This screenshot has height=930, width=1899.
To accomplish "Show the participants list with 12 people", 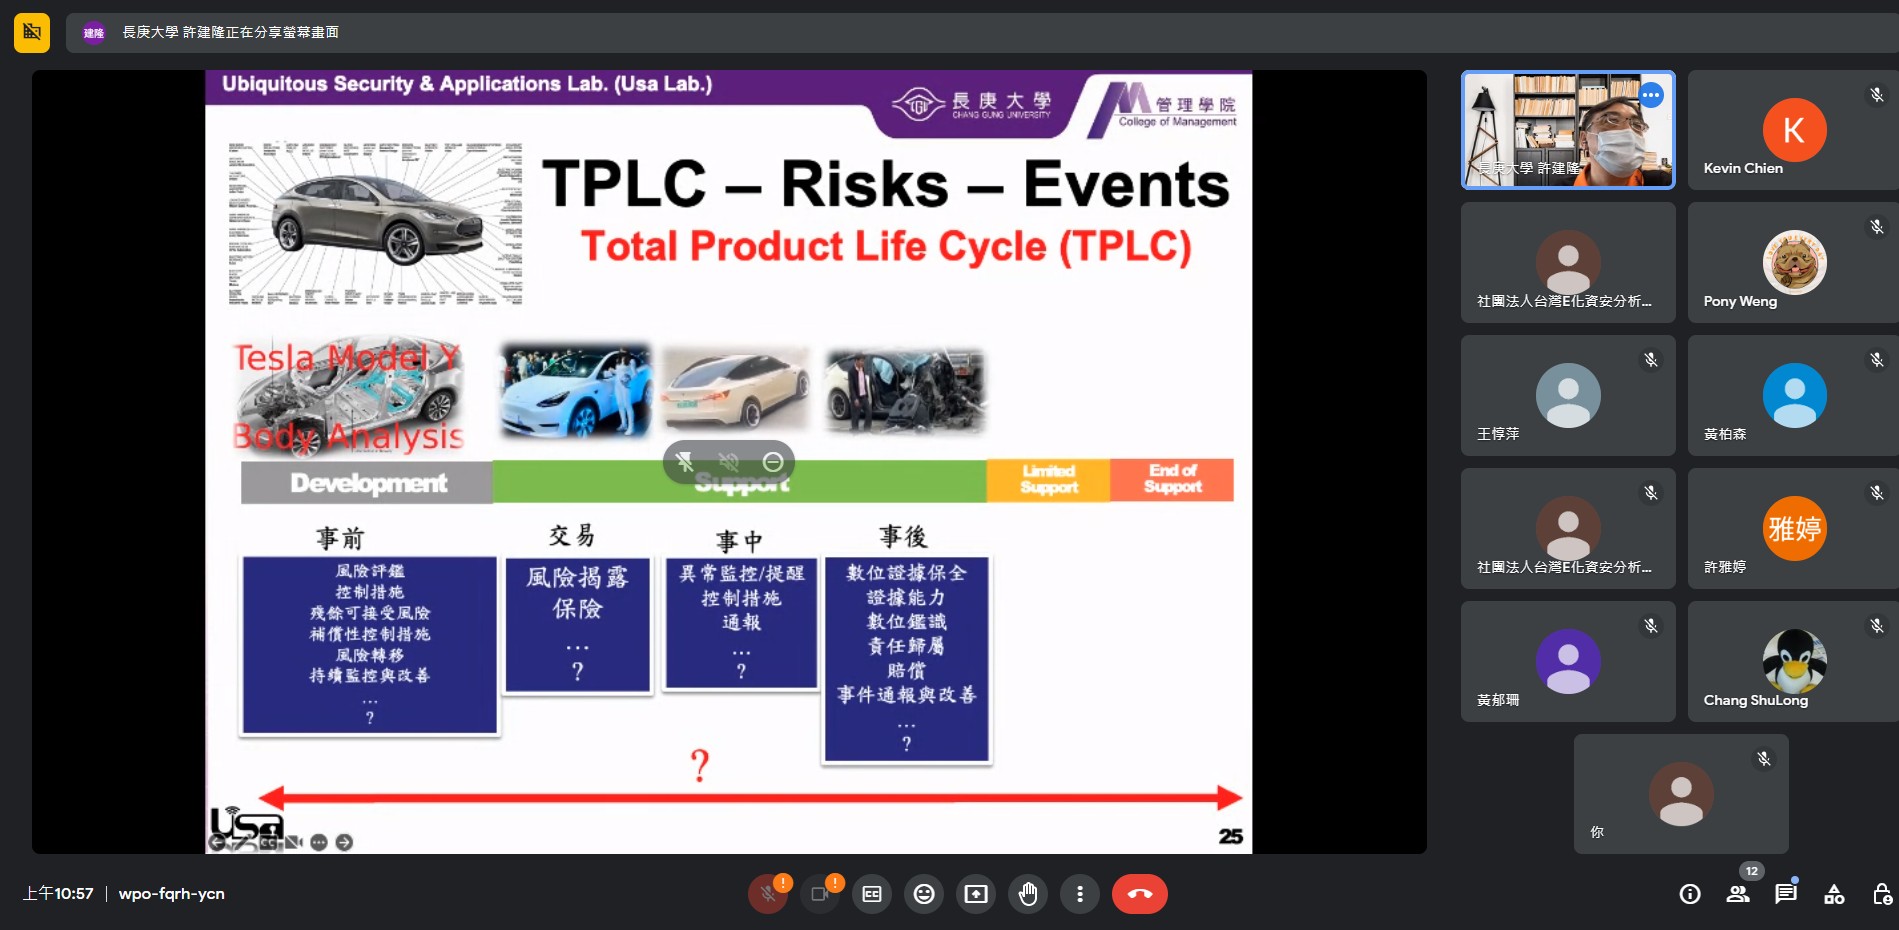I will point(1738,894).
